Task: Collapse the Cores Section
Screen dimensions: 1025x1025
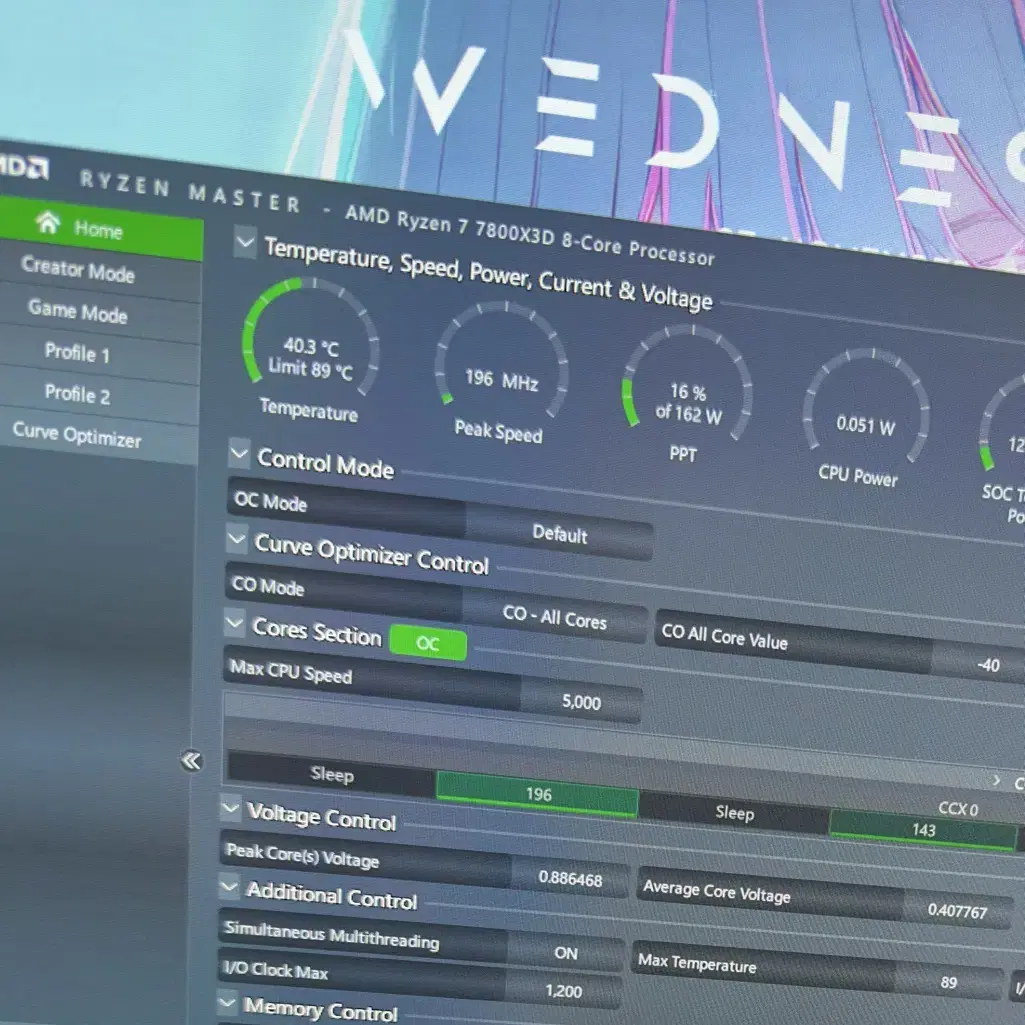Action: tap(234, 623)
